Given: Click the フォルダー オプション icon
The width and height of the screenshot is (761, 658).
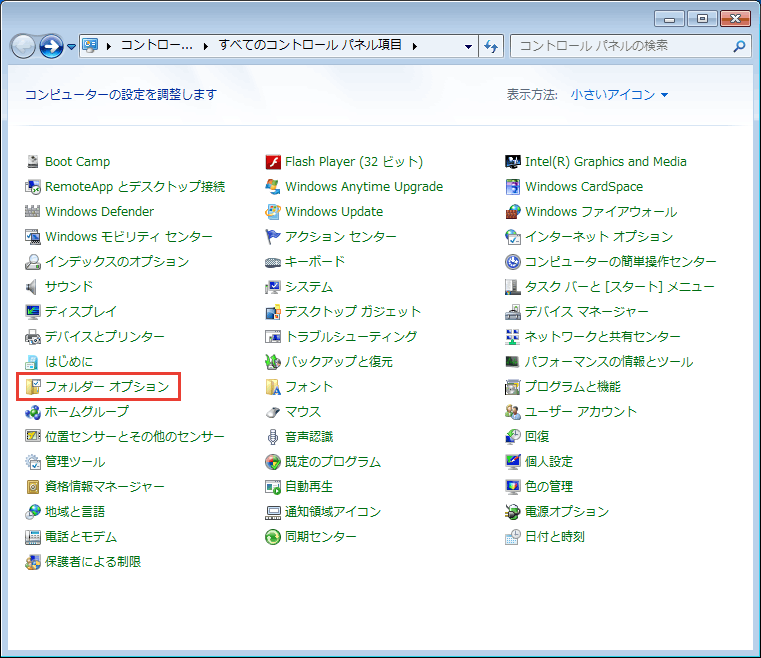Looking at the screenshot, I should pos(33,387).
